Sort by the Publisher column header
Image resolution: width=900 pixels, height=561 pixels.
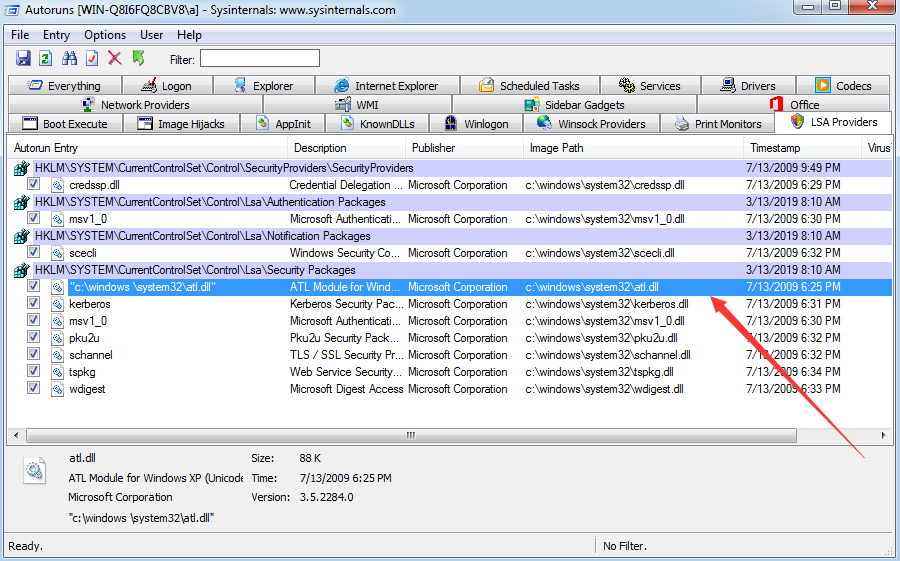click(x=434, y=148)
